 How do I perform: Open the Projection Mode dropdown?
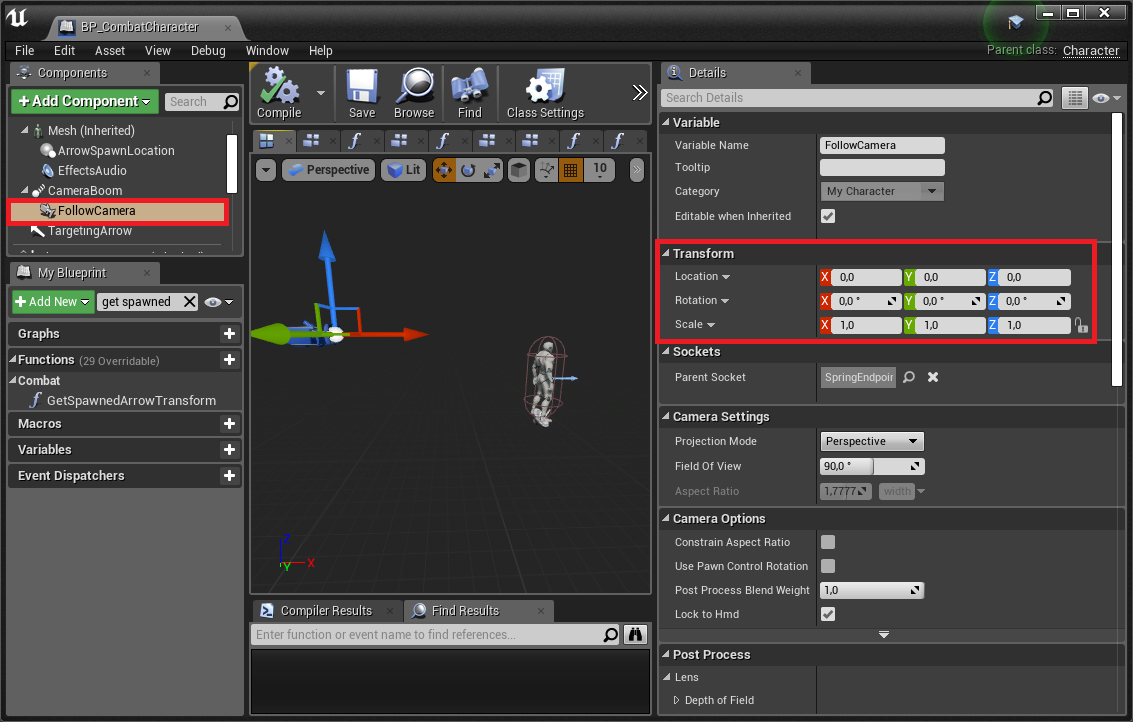pos(872,441)
